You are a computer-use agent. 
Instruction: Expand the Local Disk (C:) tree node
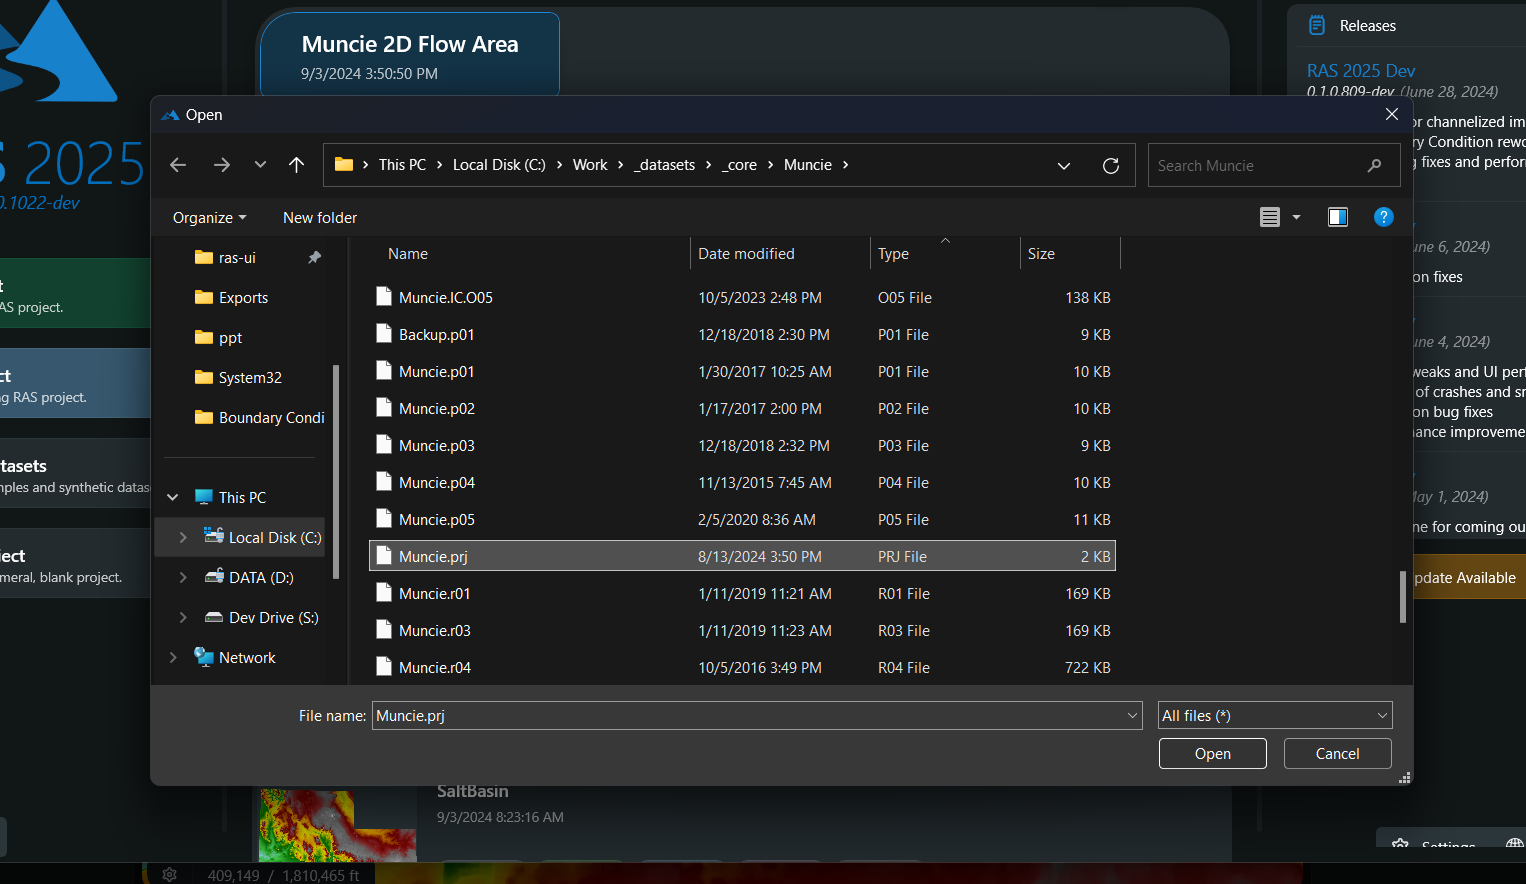click(x=183, y=538)
